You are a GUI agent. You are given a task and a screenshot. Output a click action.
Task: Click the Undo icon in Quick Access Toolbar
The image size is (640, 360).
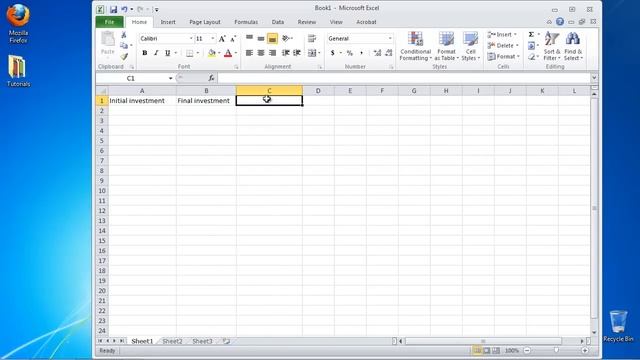tap(124, 9)
